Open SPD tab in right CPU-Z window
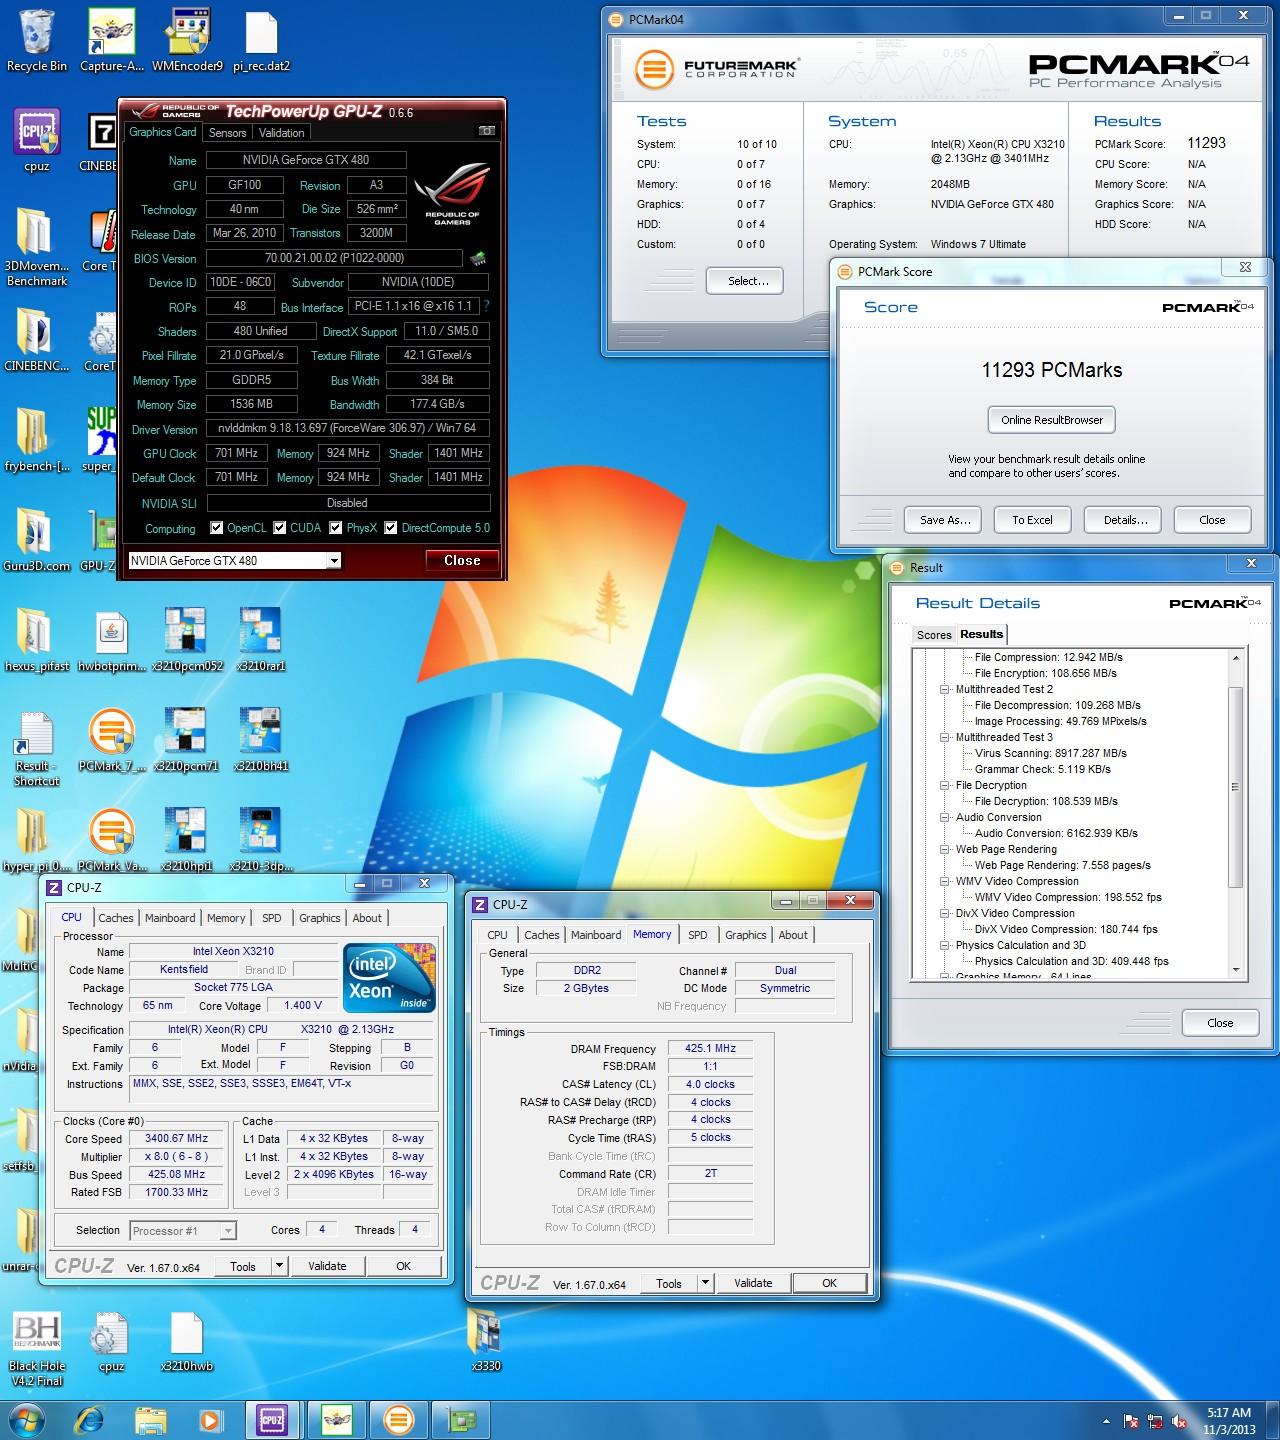The height and width of the screenshot is (1440, 1280). (x=698, y=935)
